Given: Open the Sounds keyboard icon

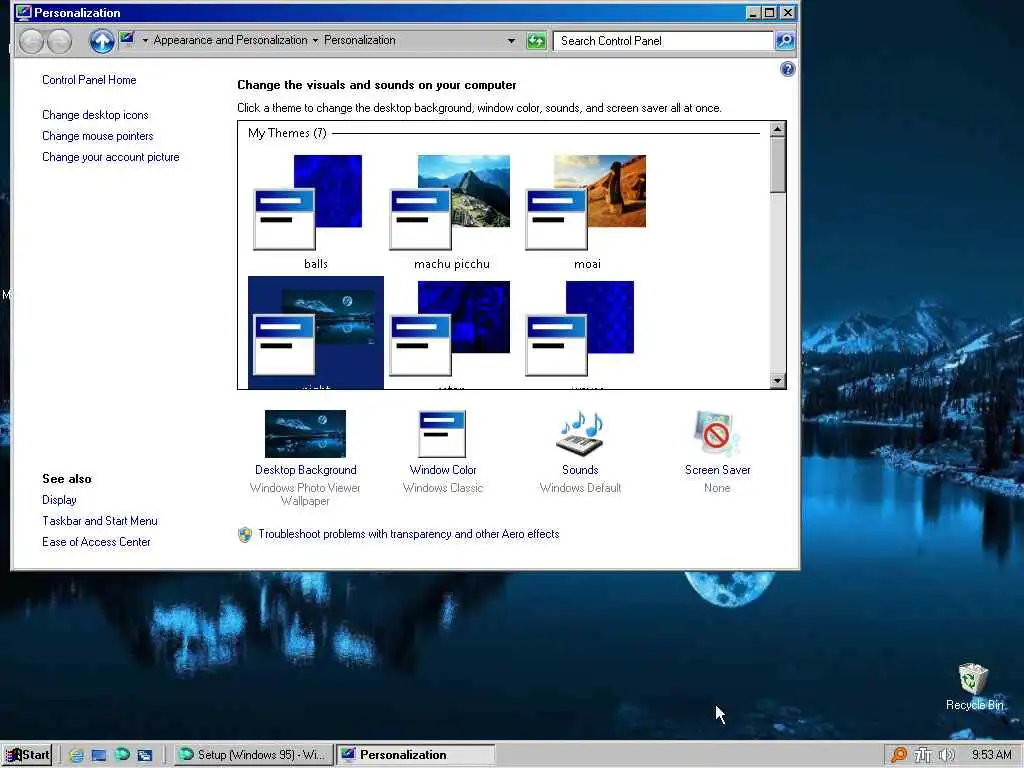Looking at the screenshot, I should (580, 434).
